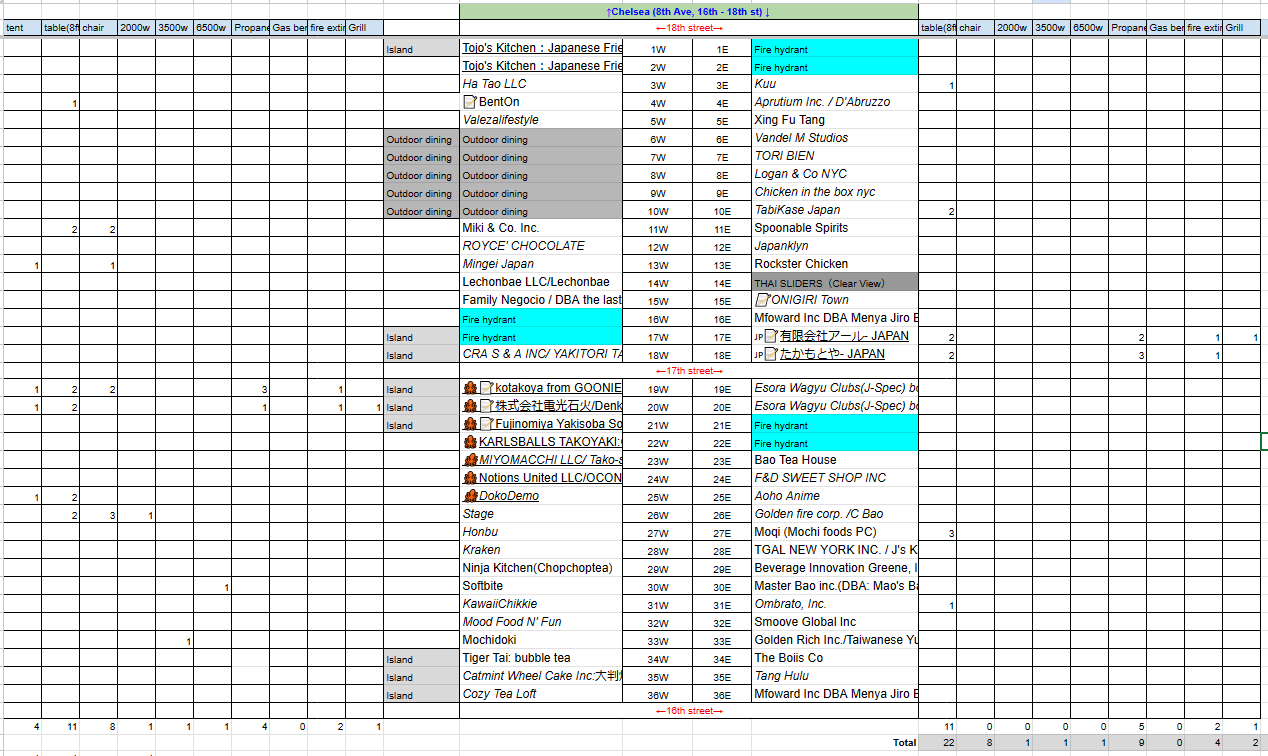1268x756 pixels.
Task: Open the Notions United LLC link
Action: 550,478
